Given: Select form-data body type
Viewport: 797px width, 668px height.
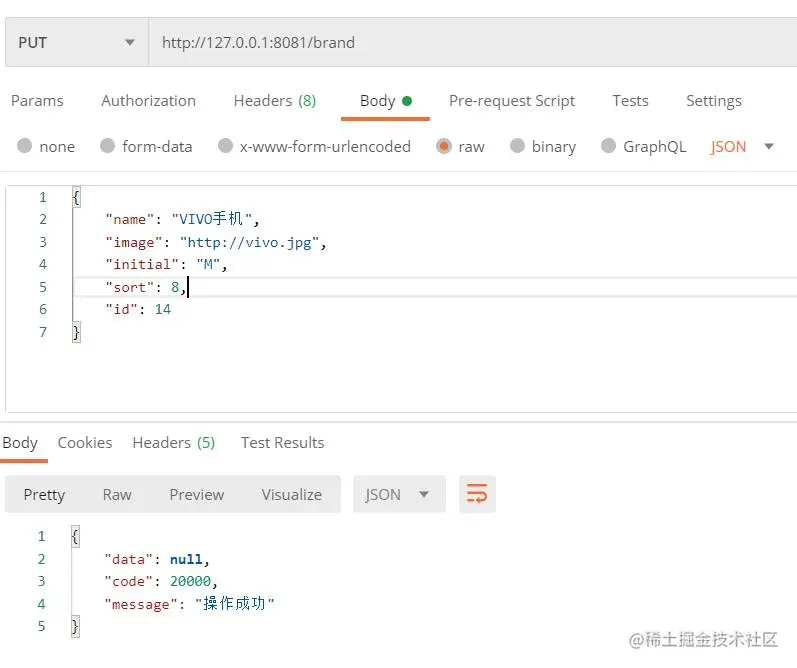Looking at the screenshot, I should [x=146, y=146].
